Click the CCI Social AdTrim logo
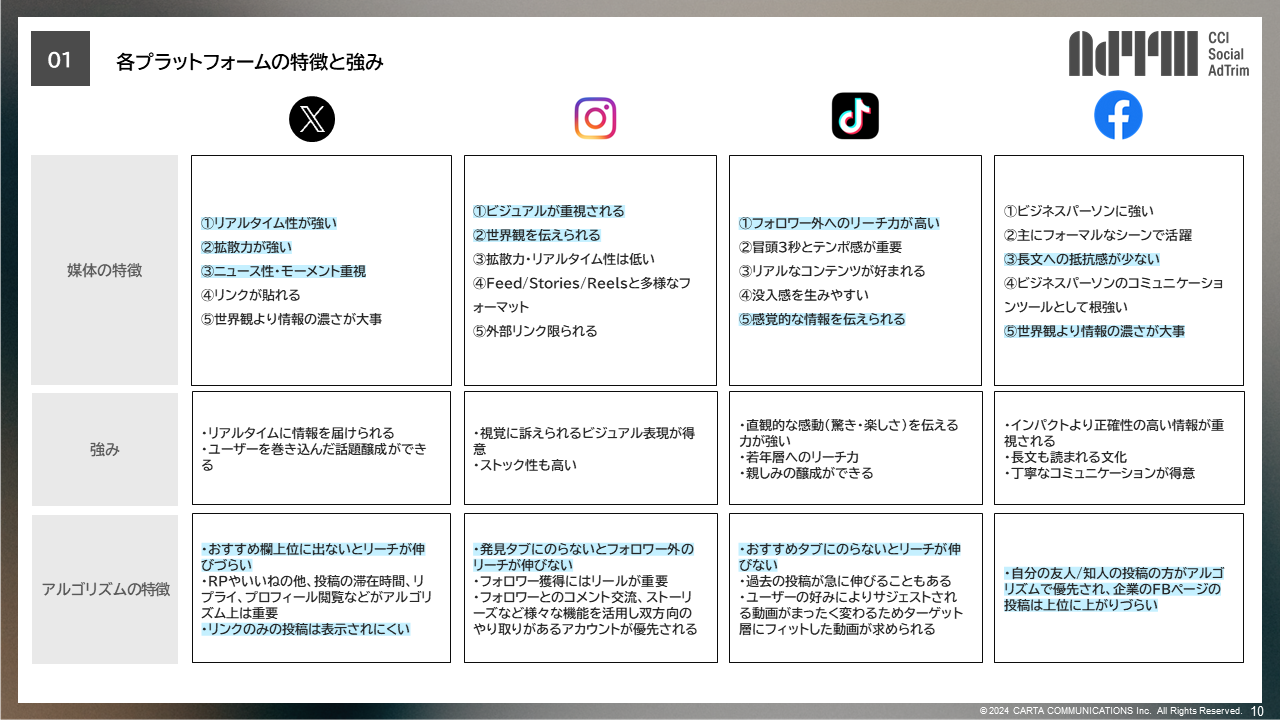Image resolution: width=1280 pixels, height=720 pixels. (1159, 53)
